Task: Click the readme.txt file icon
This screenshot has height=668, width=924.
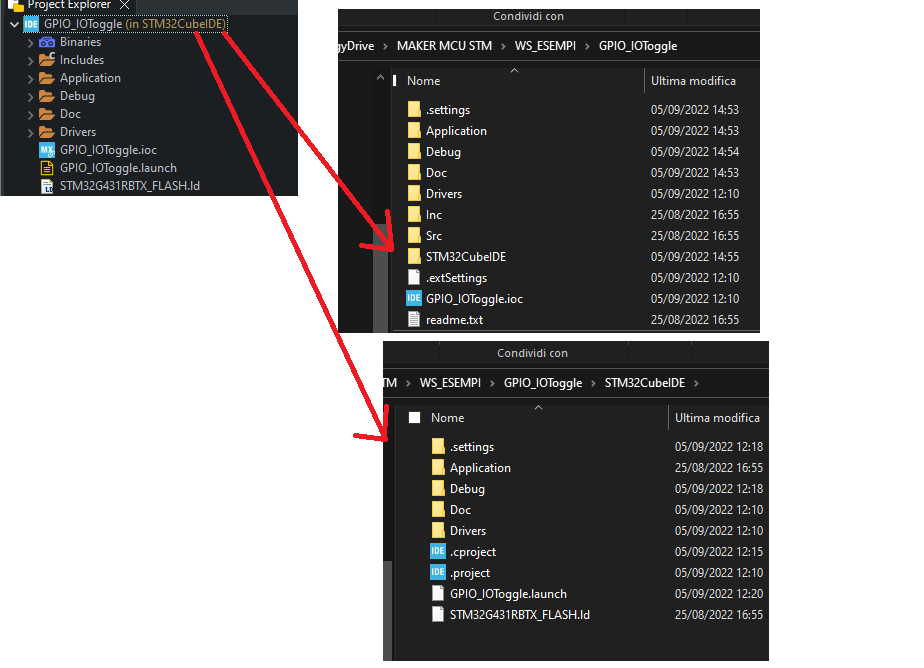Action: 414,320
